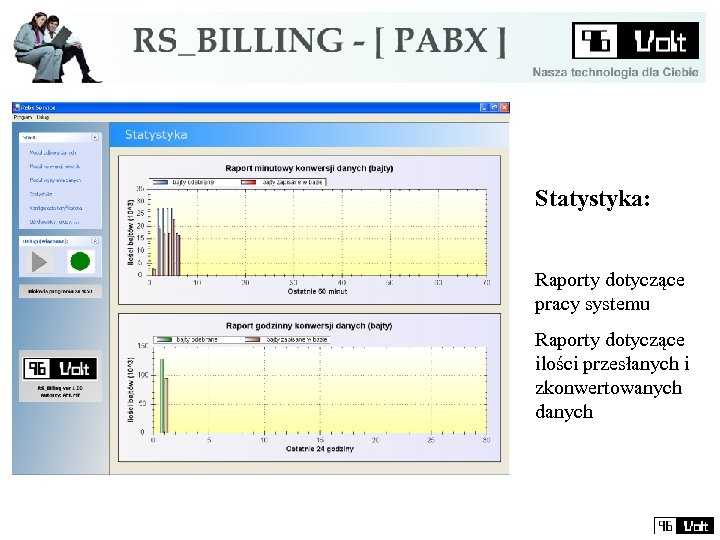Click blue legend swatch in minute report
The height and width of the screenshot is (540, 720).
[x=160, y=183]
